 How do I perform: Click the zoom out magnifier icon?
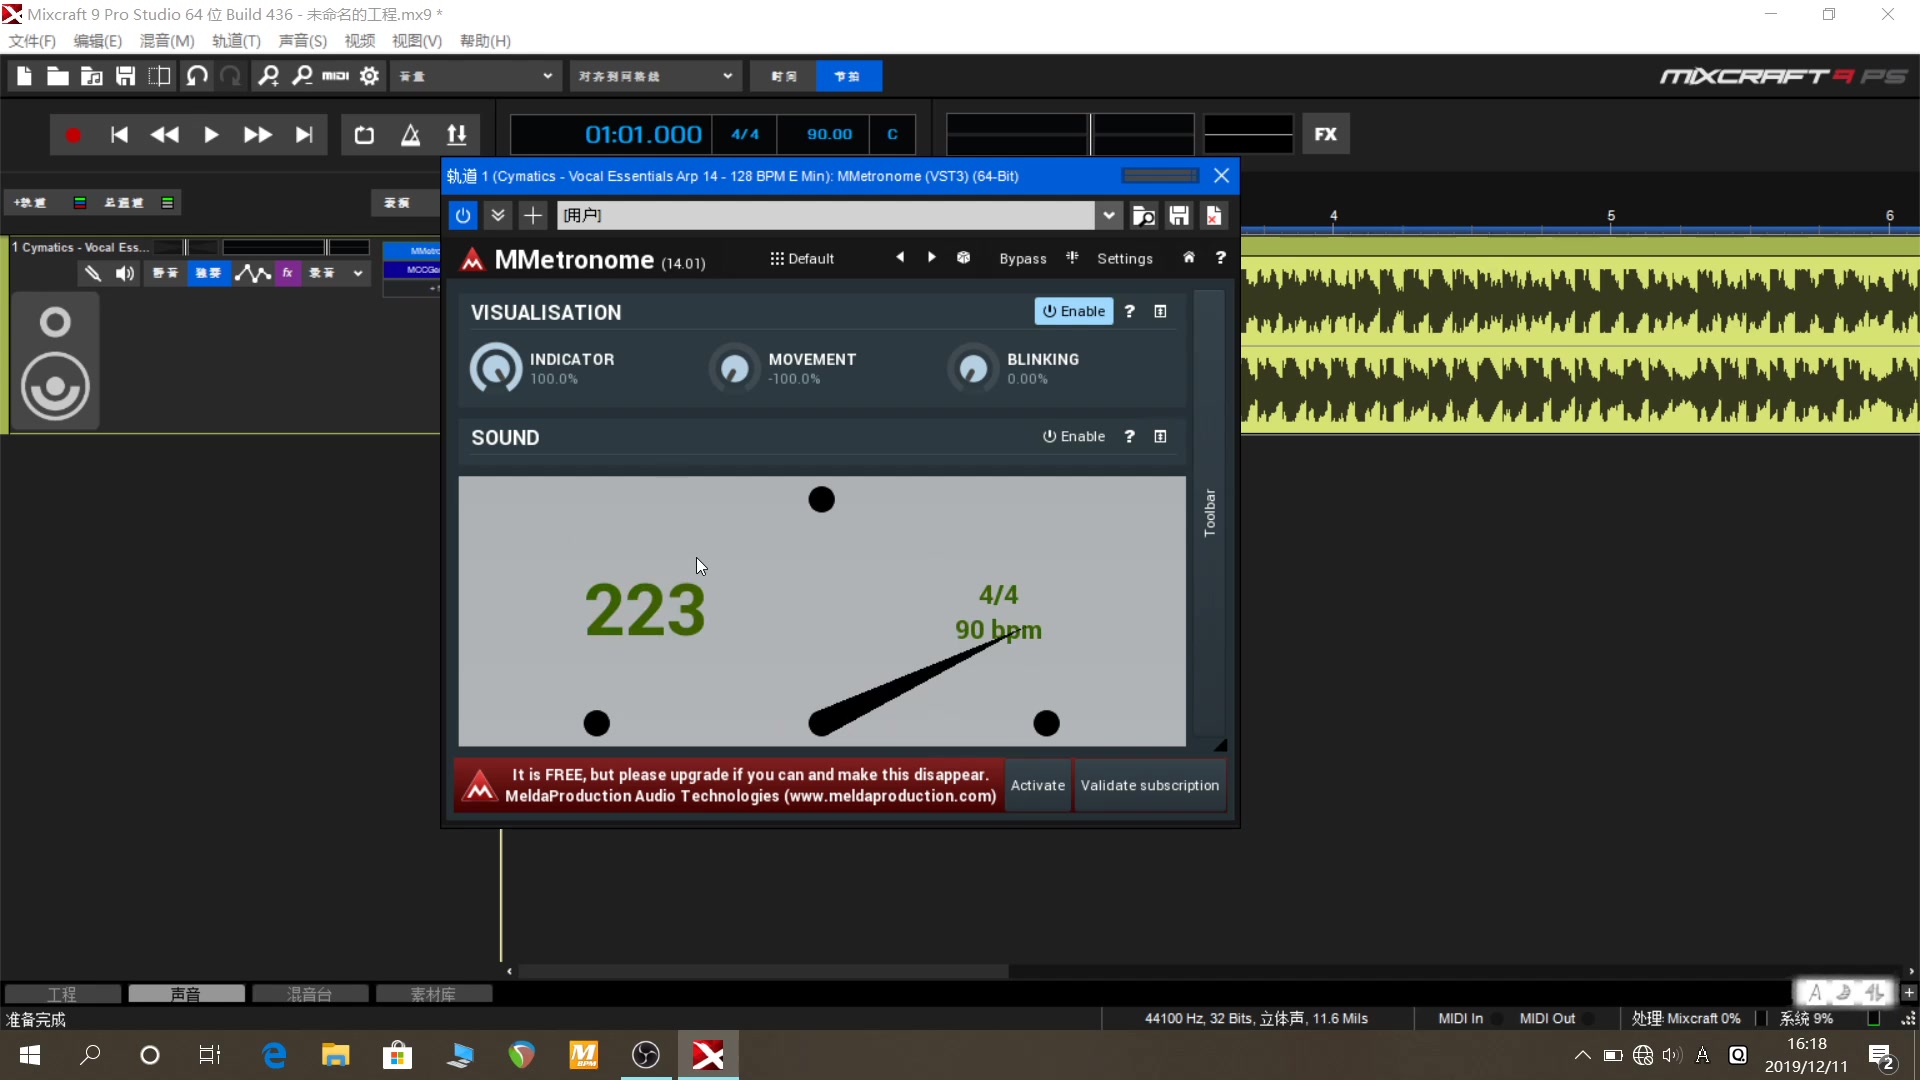coord(302,76)
